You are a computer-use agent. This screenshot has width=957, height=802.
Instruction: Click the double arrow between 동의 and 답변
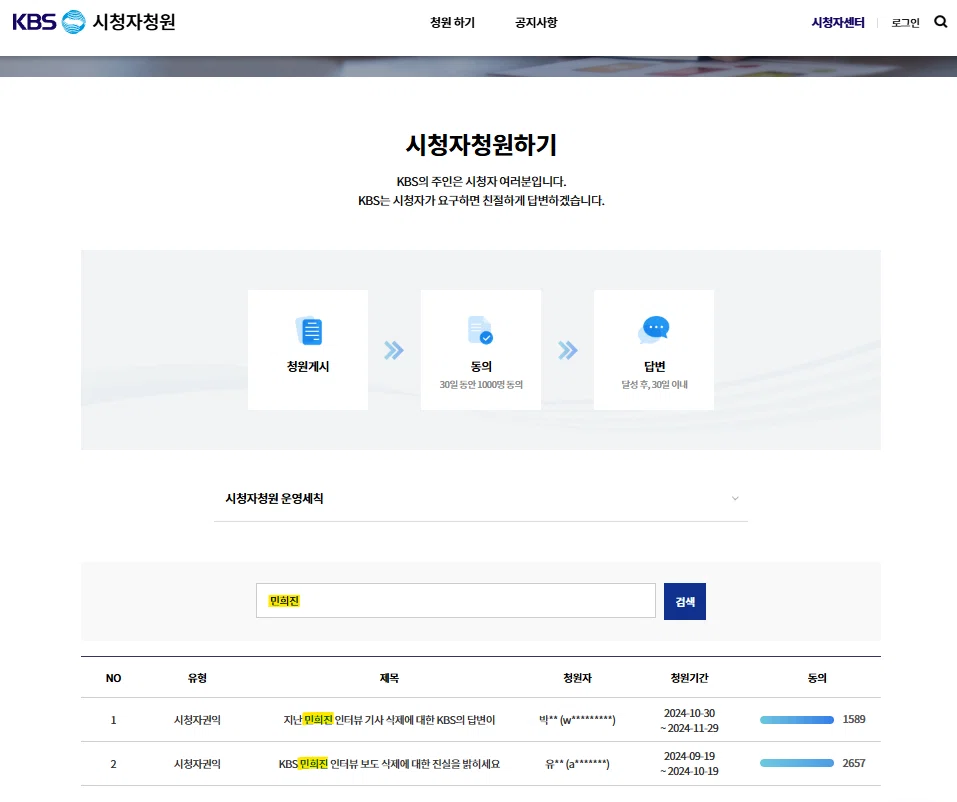pos(568,350)
